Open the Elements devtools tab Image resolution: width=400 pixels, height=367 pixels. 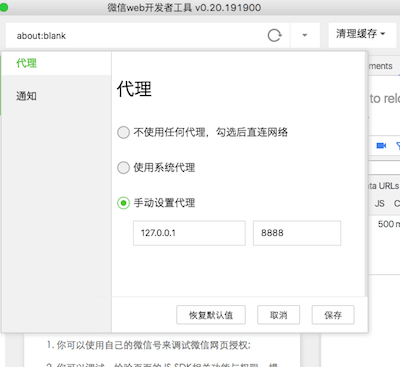tap(381, 66)
